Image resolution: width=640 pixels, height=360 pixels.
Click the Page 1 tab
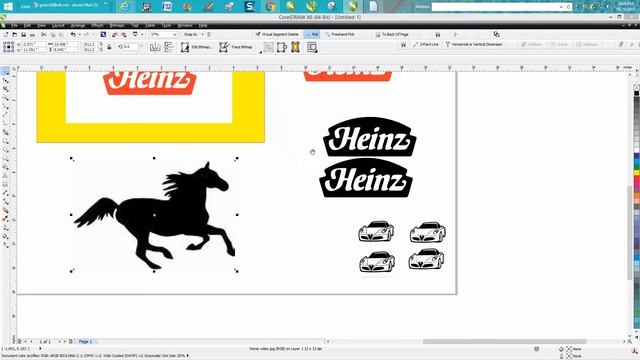(x=85, y=341)
